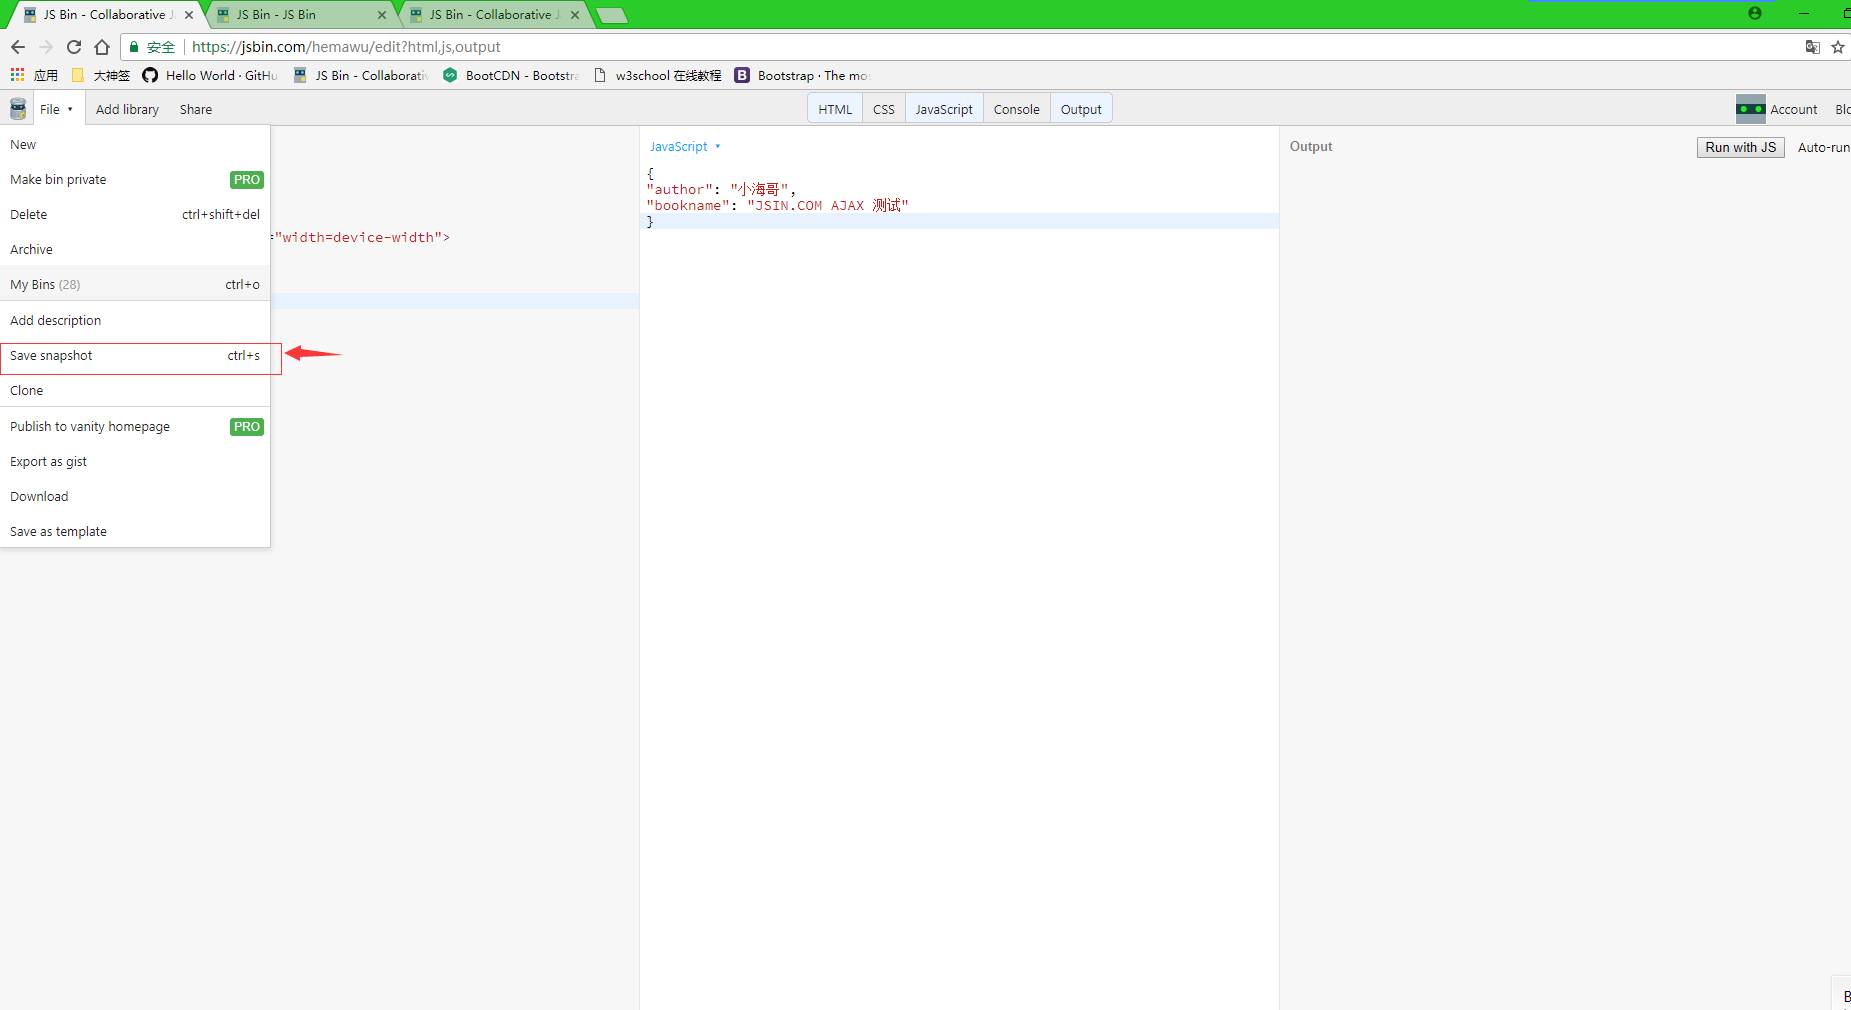Open the w3school bookmark
Image resolution: width=1851 pixels, height=1010 pixels.
pyautogui.click(x=657, y=75)
